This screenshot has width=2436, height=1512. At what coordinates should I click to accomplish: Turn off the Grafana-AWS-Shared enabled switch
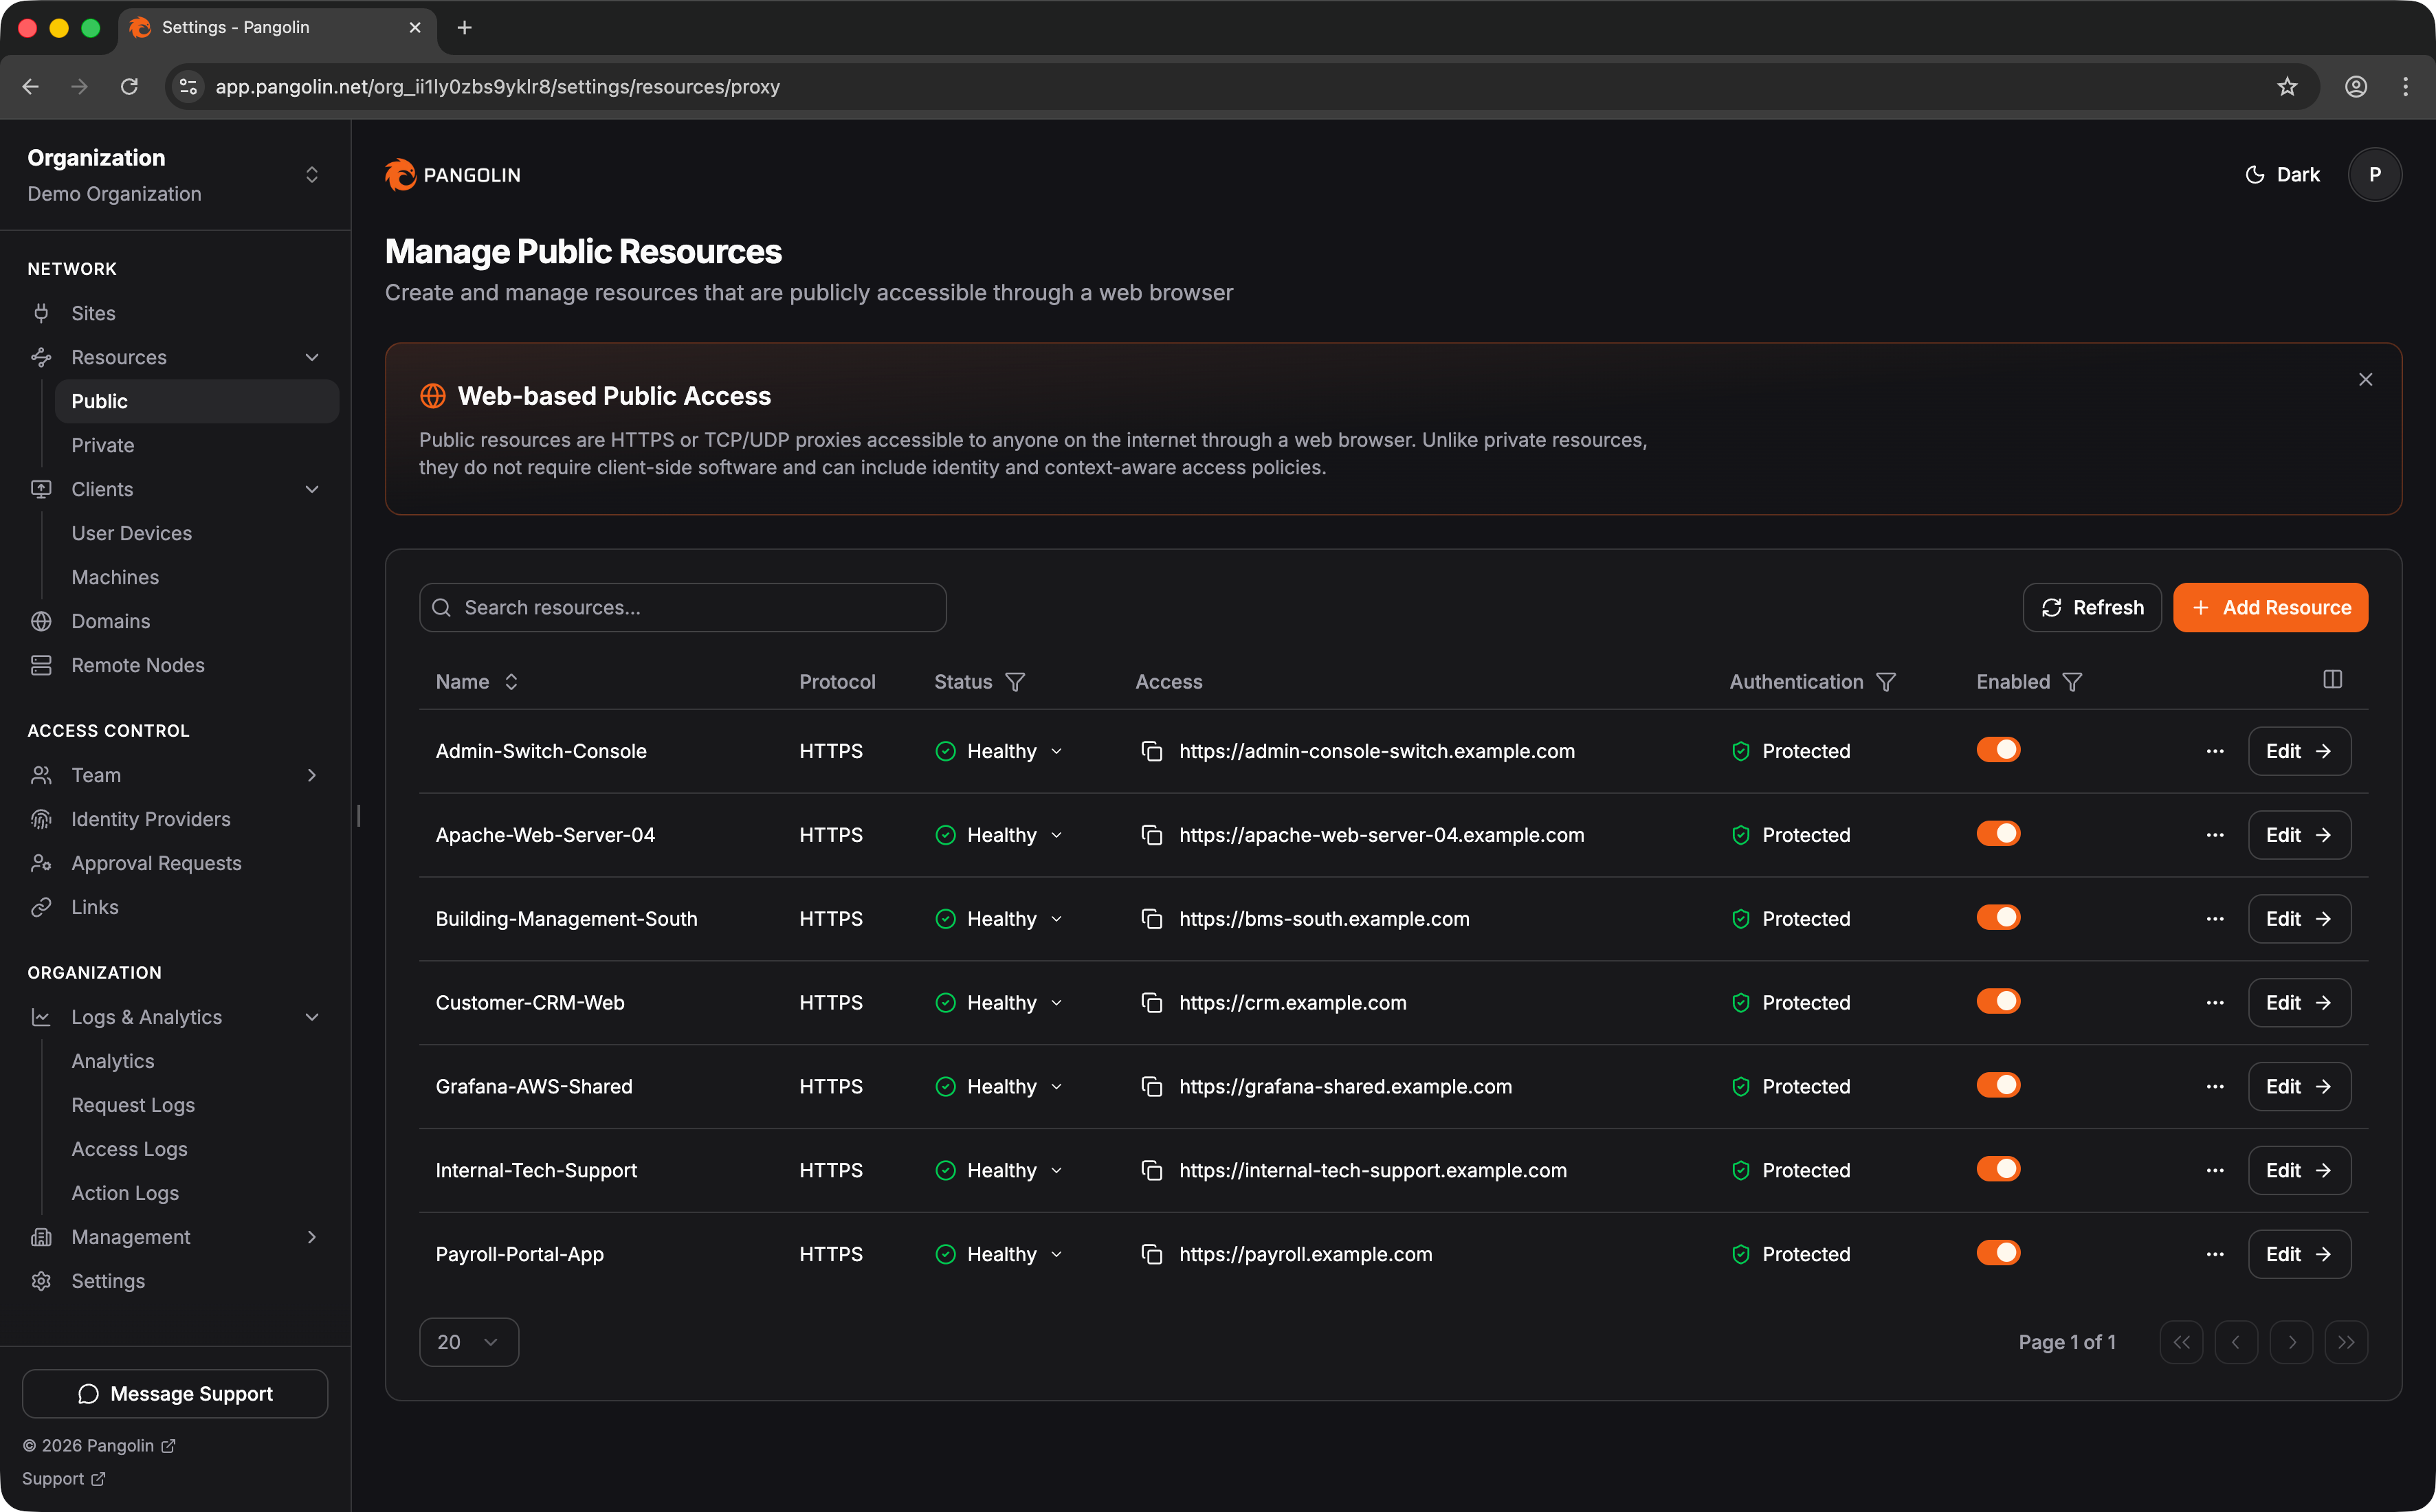coord(1998,1085)
